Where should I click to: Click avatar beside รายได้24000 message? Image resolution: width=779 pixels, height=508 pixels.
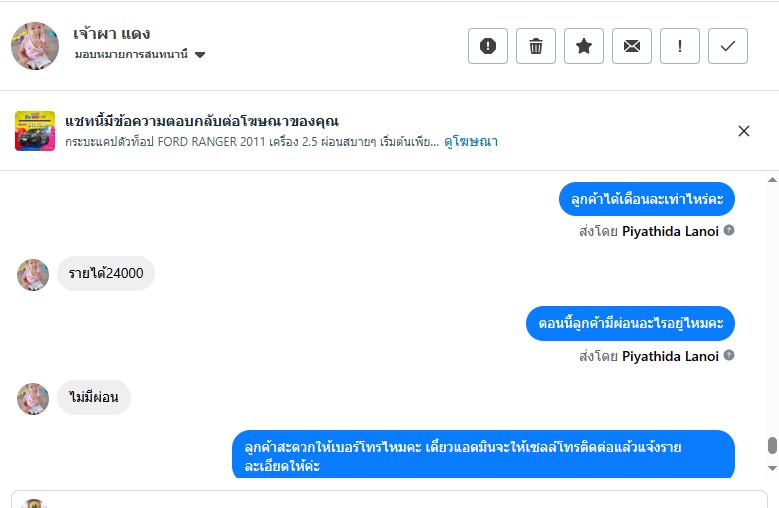(x=33, y=274)
